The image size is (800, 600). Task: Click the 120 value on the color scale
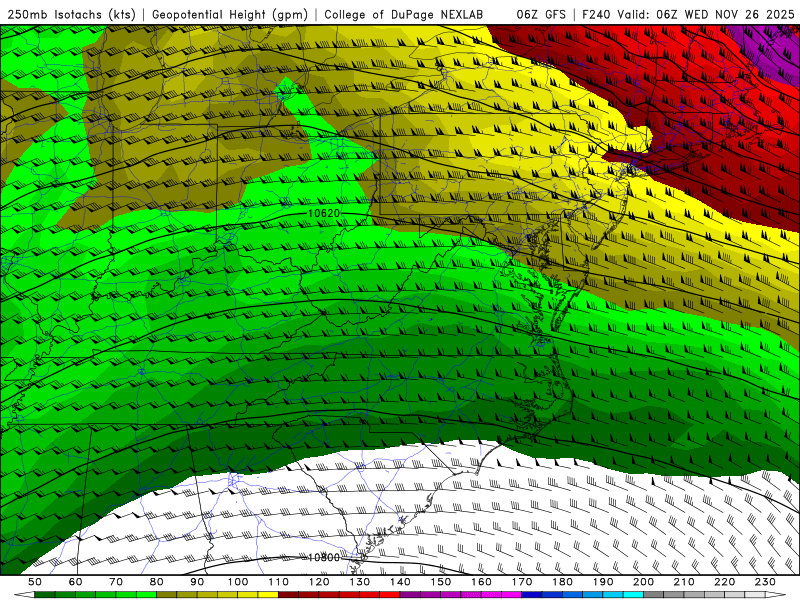click(319, 582)
